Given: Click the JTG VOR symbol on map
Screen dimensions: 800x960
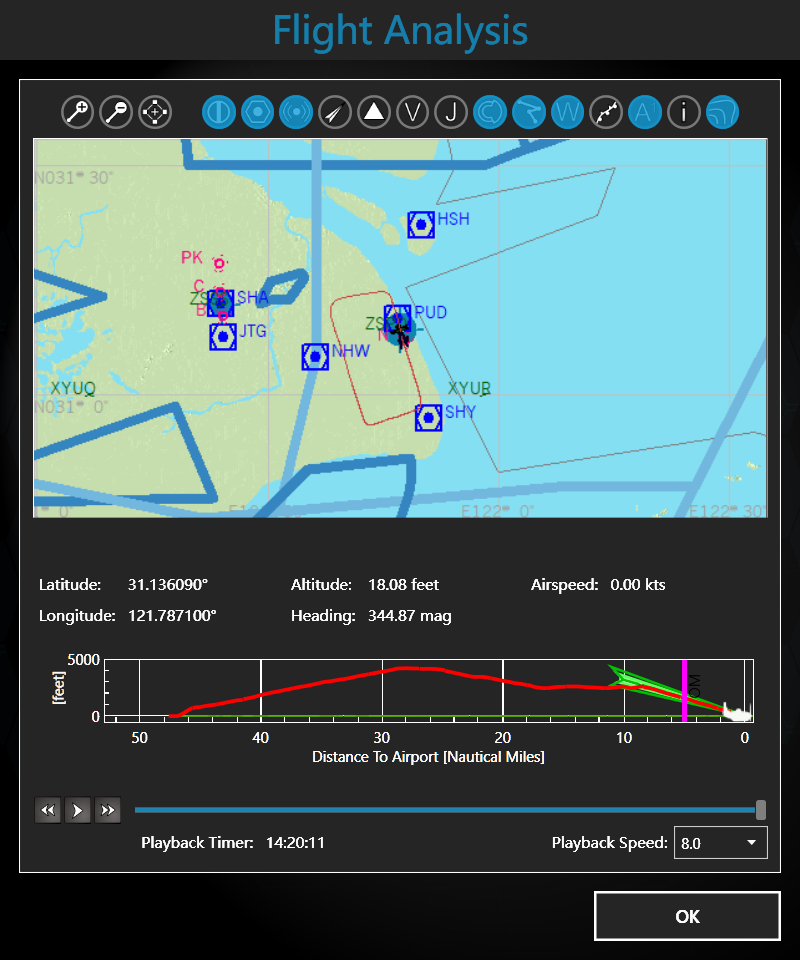Looking at the screenshot, I should coord(223,337).
